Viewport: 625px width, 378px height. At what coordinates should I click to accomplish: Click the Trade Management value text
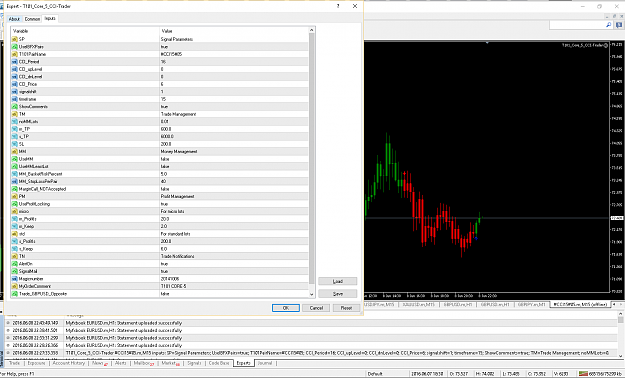(x=178, y=114)
